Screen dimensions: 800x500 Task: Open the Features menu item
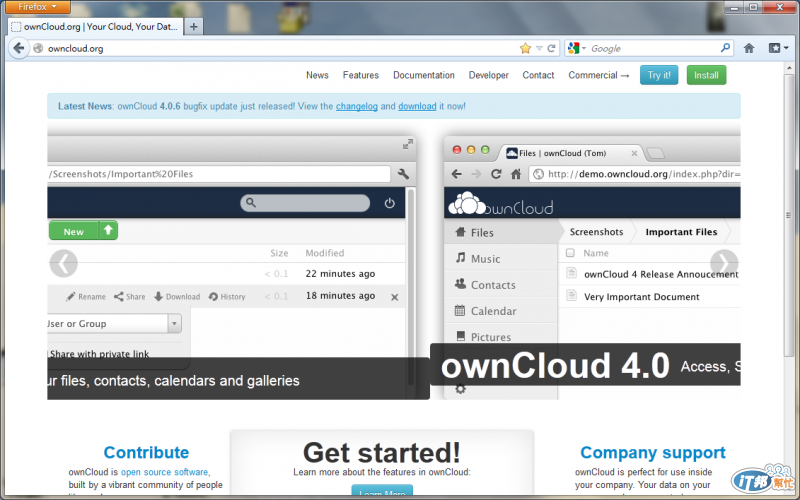click(361, 75)
